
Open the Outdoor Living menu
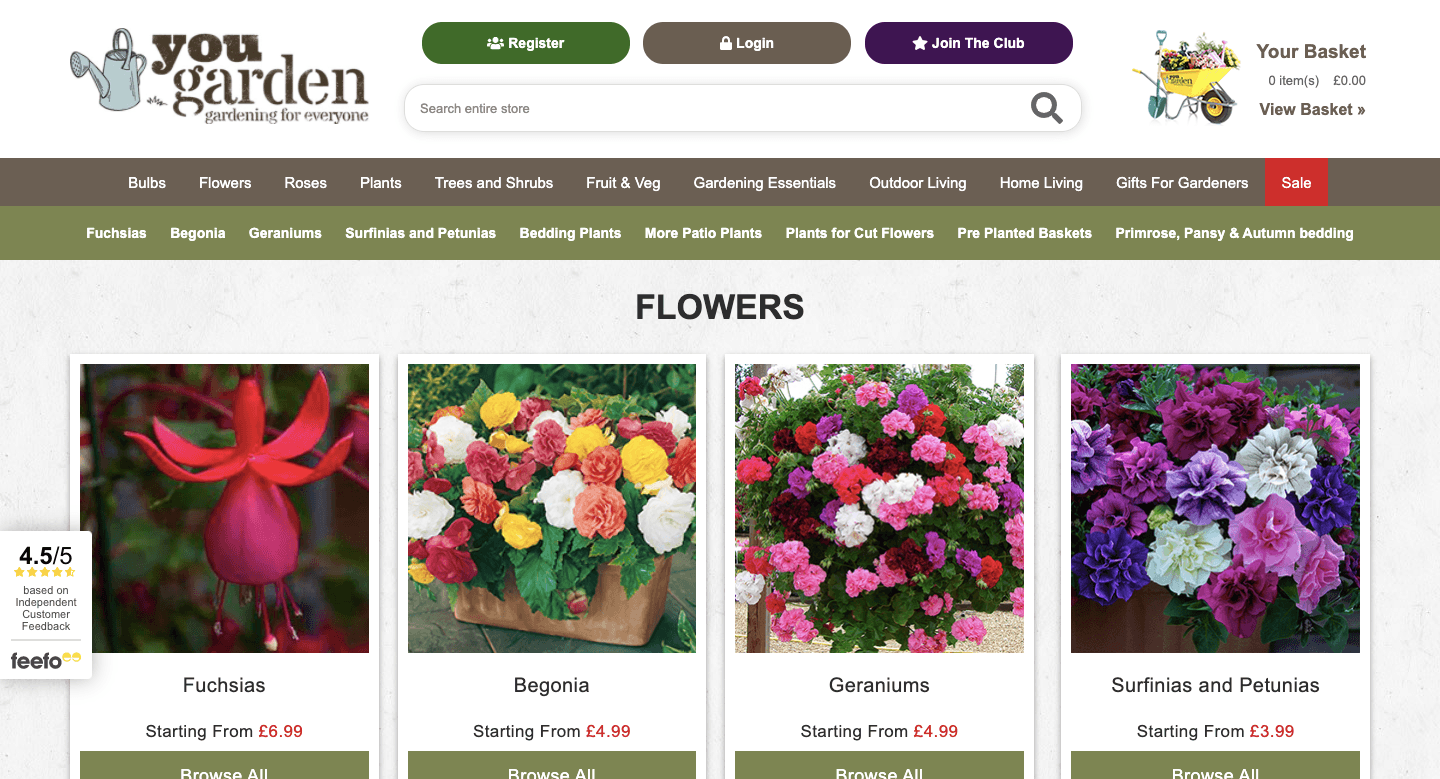click(918, 183)
